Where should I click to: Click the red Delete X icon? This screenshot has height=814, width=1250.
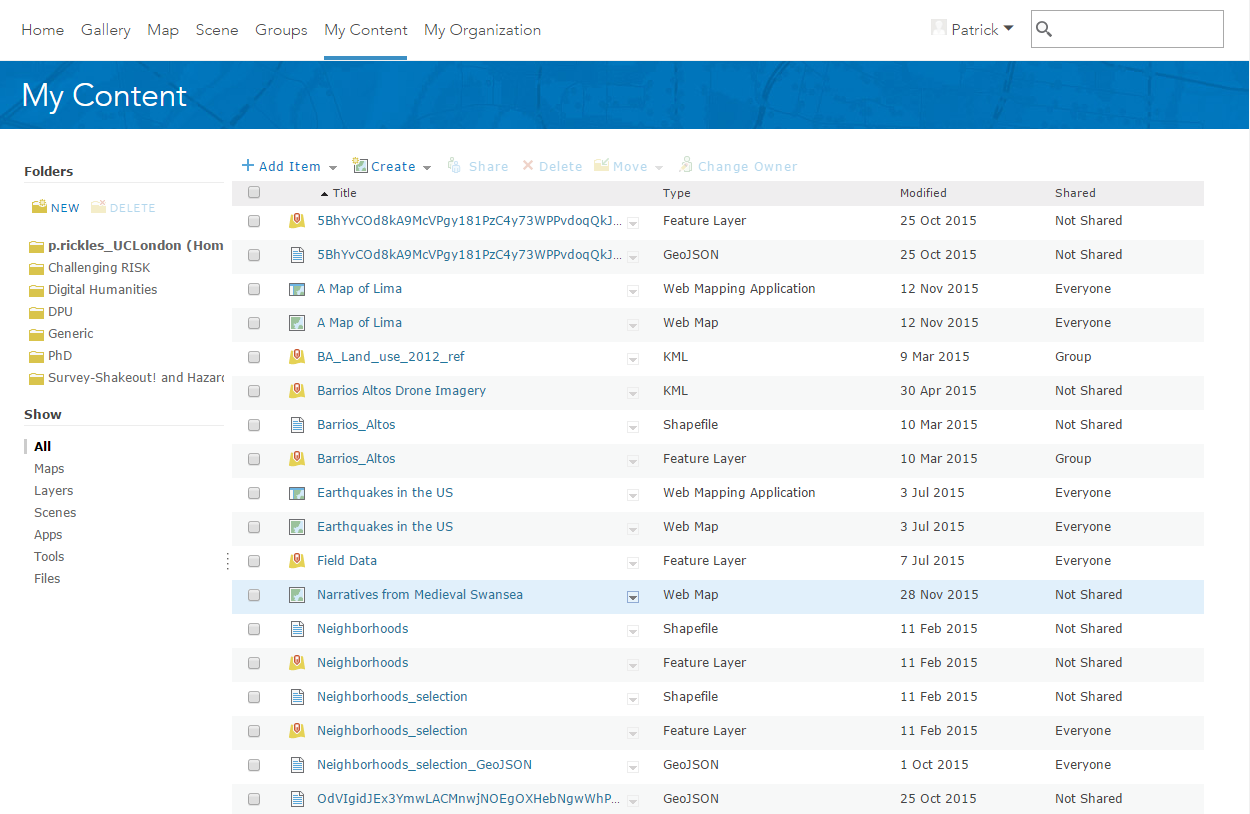(x=528, y=165)
